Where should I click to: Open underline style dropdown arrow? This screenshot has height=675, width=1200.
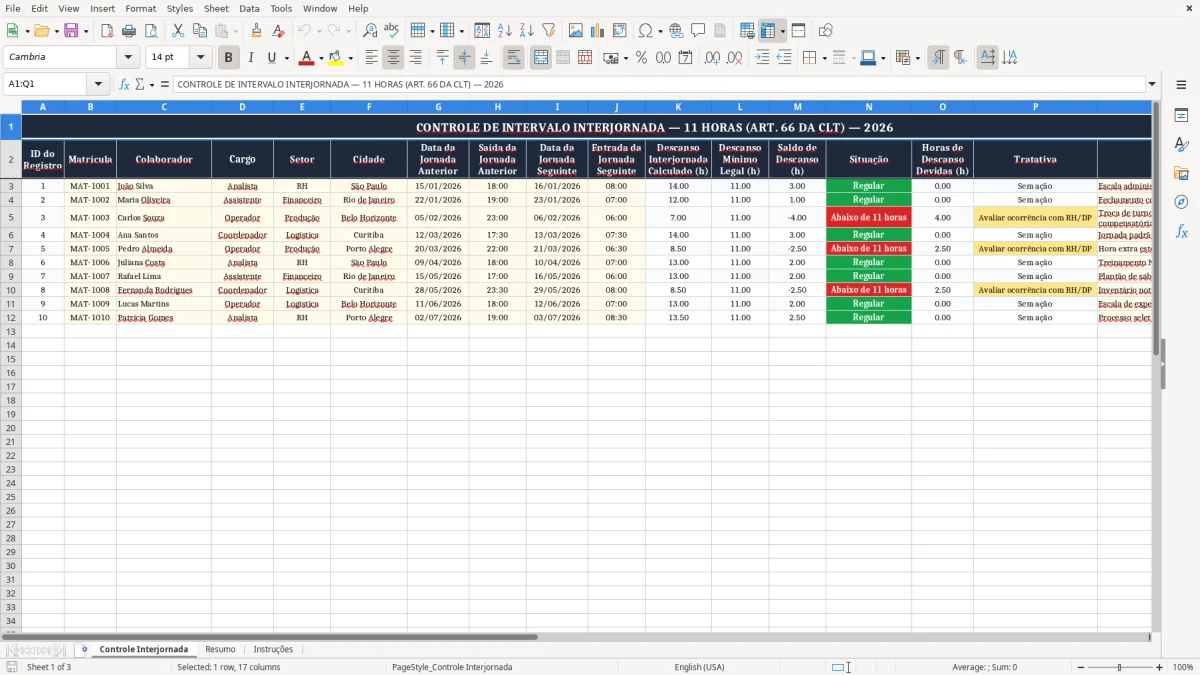click(x=286, y=58)
